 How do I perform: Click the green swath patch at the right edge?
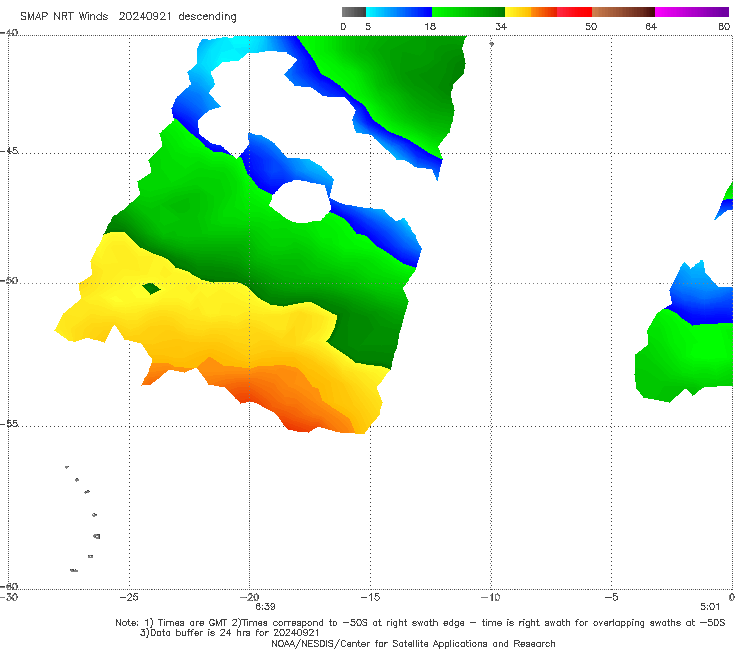click(x=687, y=354)
